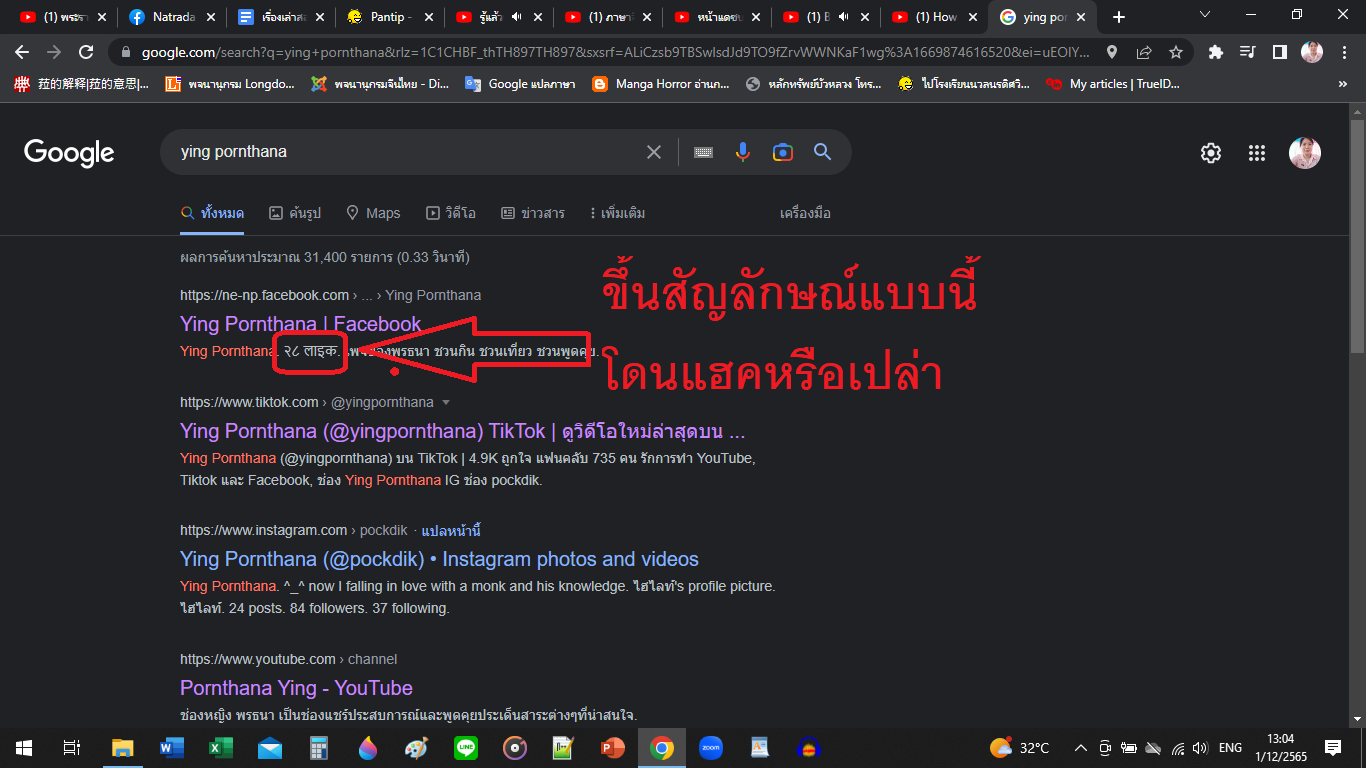Open Windows notification center
Screen dimensions: 1366x768
pyautogui.click(x=1333, y=748)
